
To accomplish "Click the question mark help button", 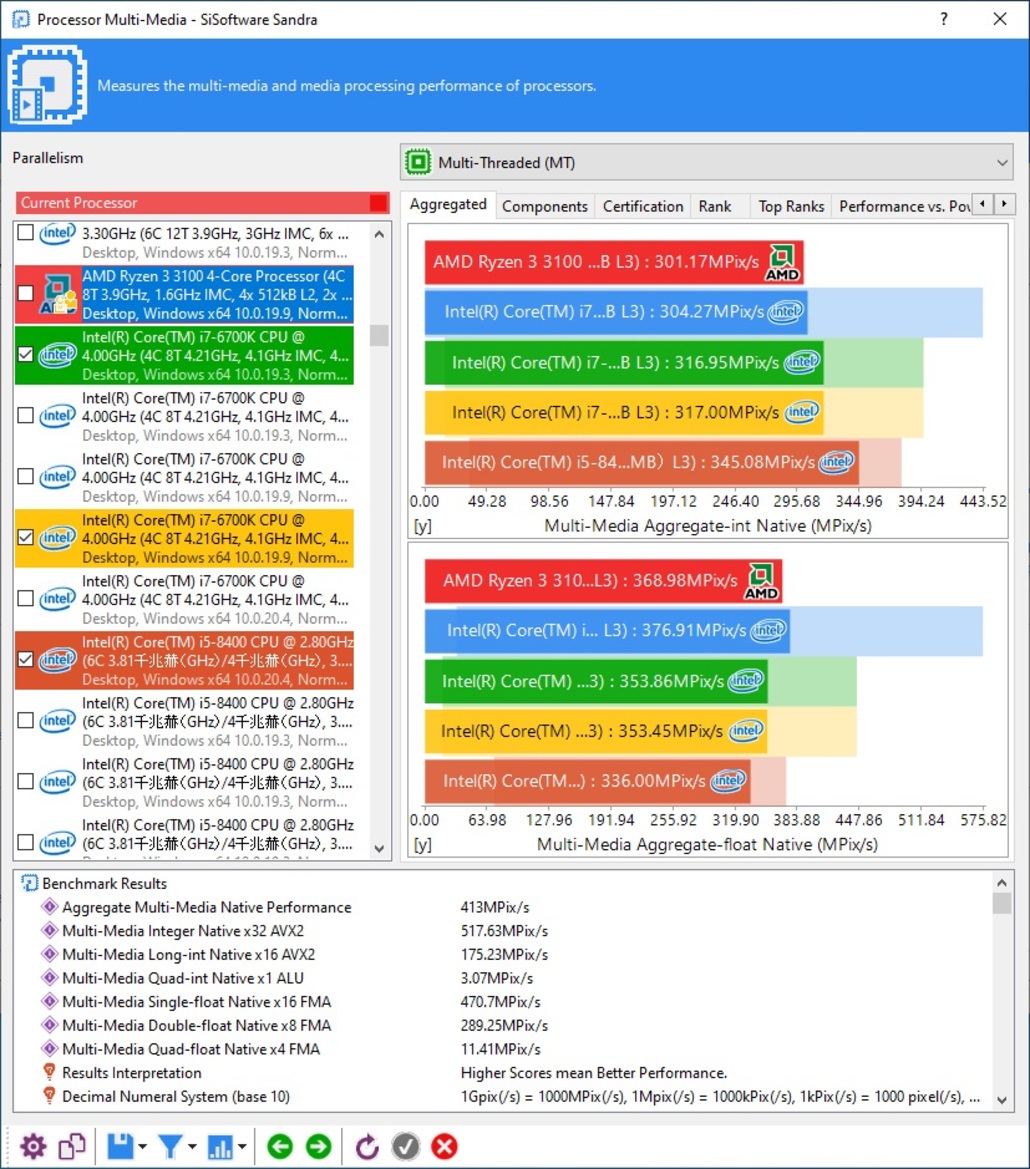I will click(x=944, y=19).
